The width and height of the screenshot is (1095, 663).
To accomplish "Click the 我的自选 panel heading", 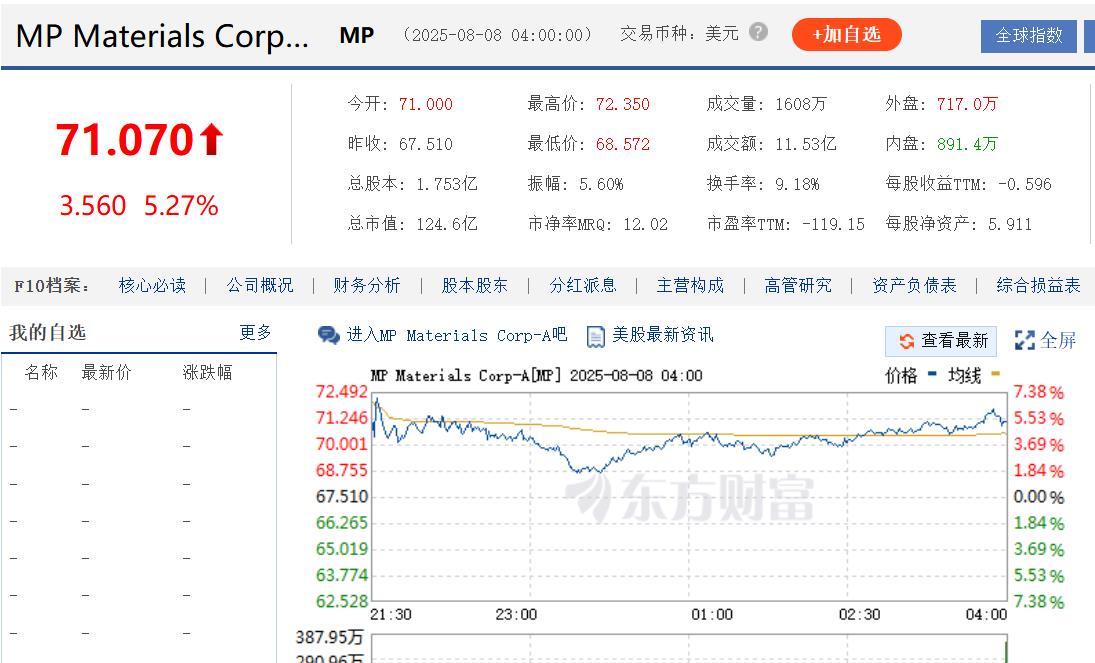I will (x=47, y=332).
